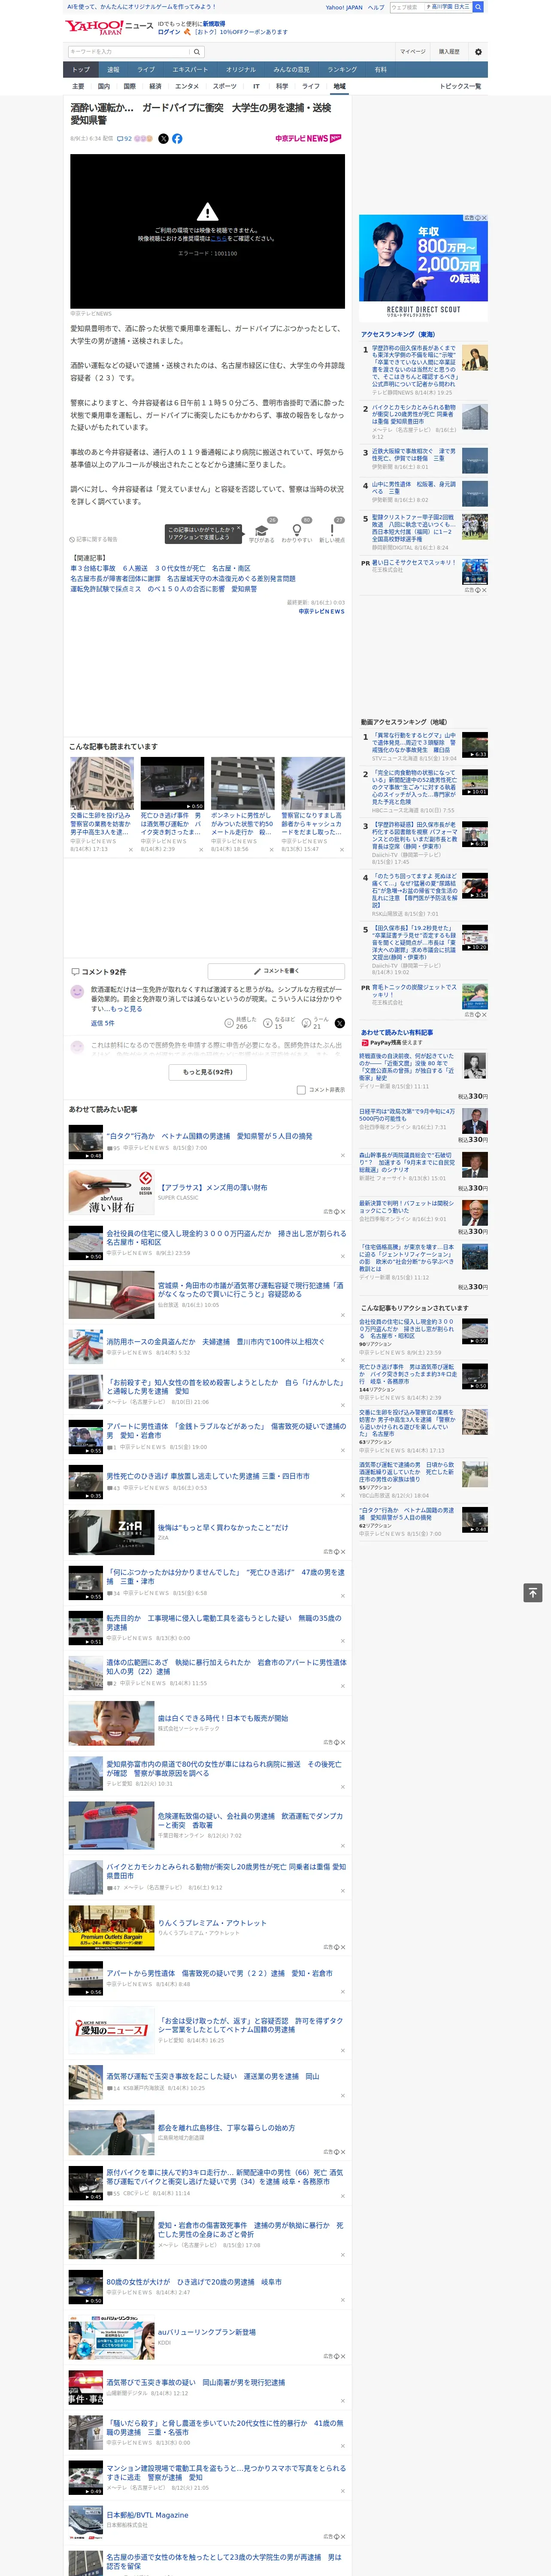Viewport: 551px width, 2576px height.
Task: Click the Yahoo! JAPAN news logo
Action: click(108, 27)
